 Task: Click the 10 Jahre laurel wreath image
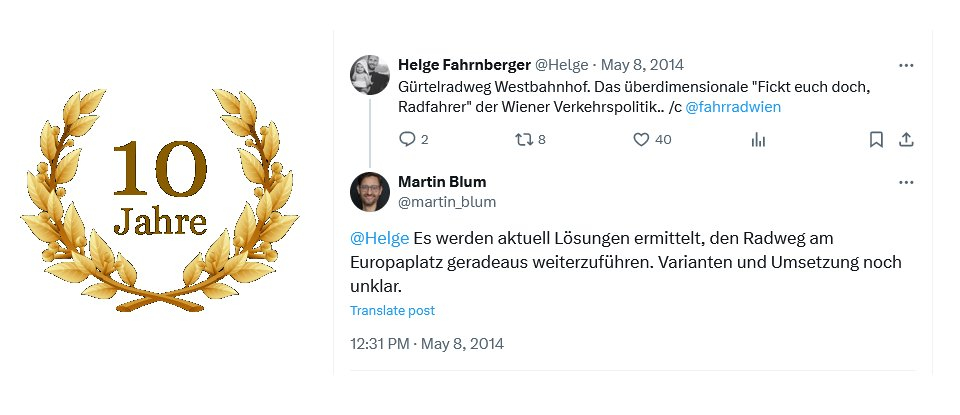click(x=160, y=195)
